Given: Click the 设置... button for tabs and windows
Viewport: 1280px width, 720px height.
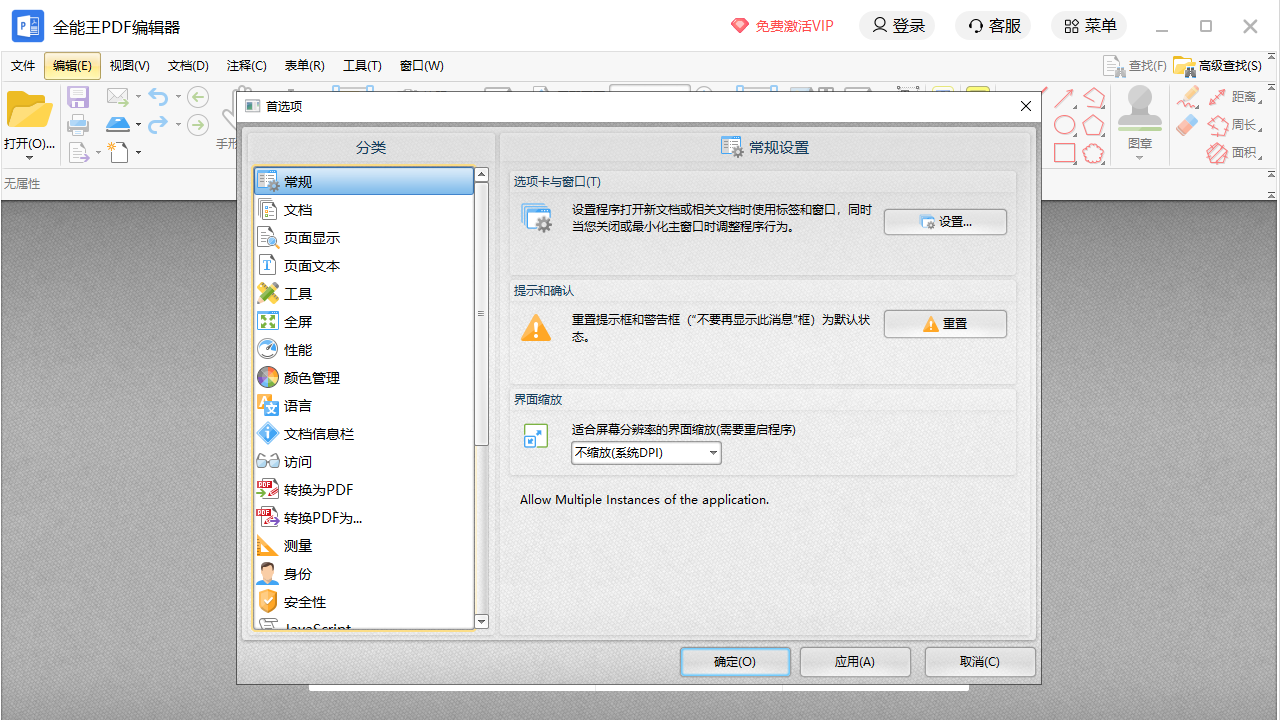Looking at the screenshot, I should (x=944, y=221).
